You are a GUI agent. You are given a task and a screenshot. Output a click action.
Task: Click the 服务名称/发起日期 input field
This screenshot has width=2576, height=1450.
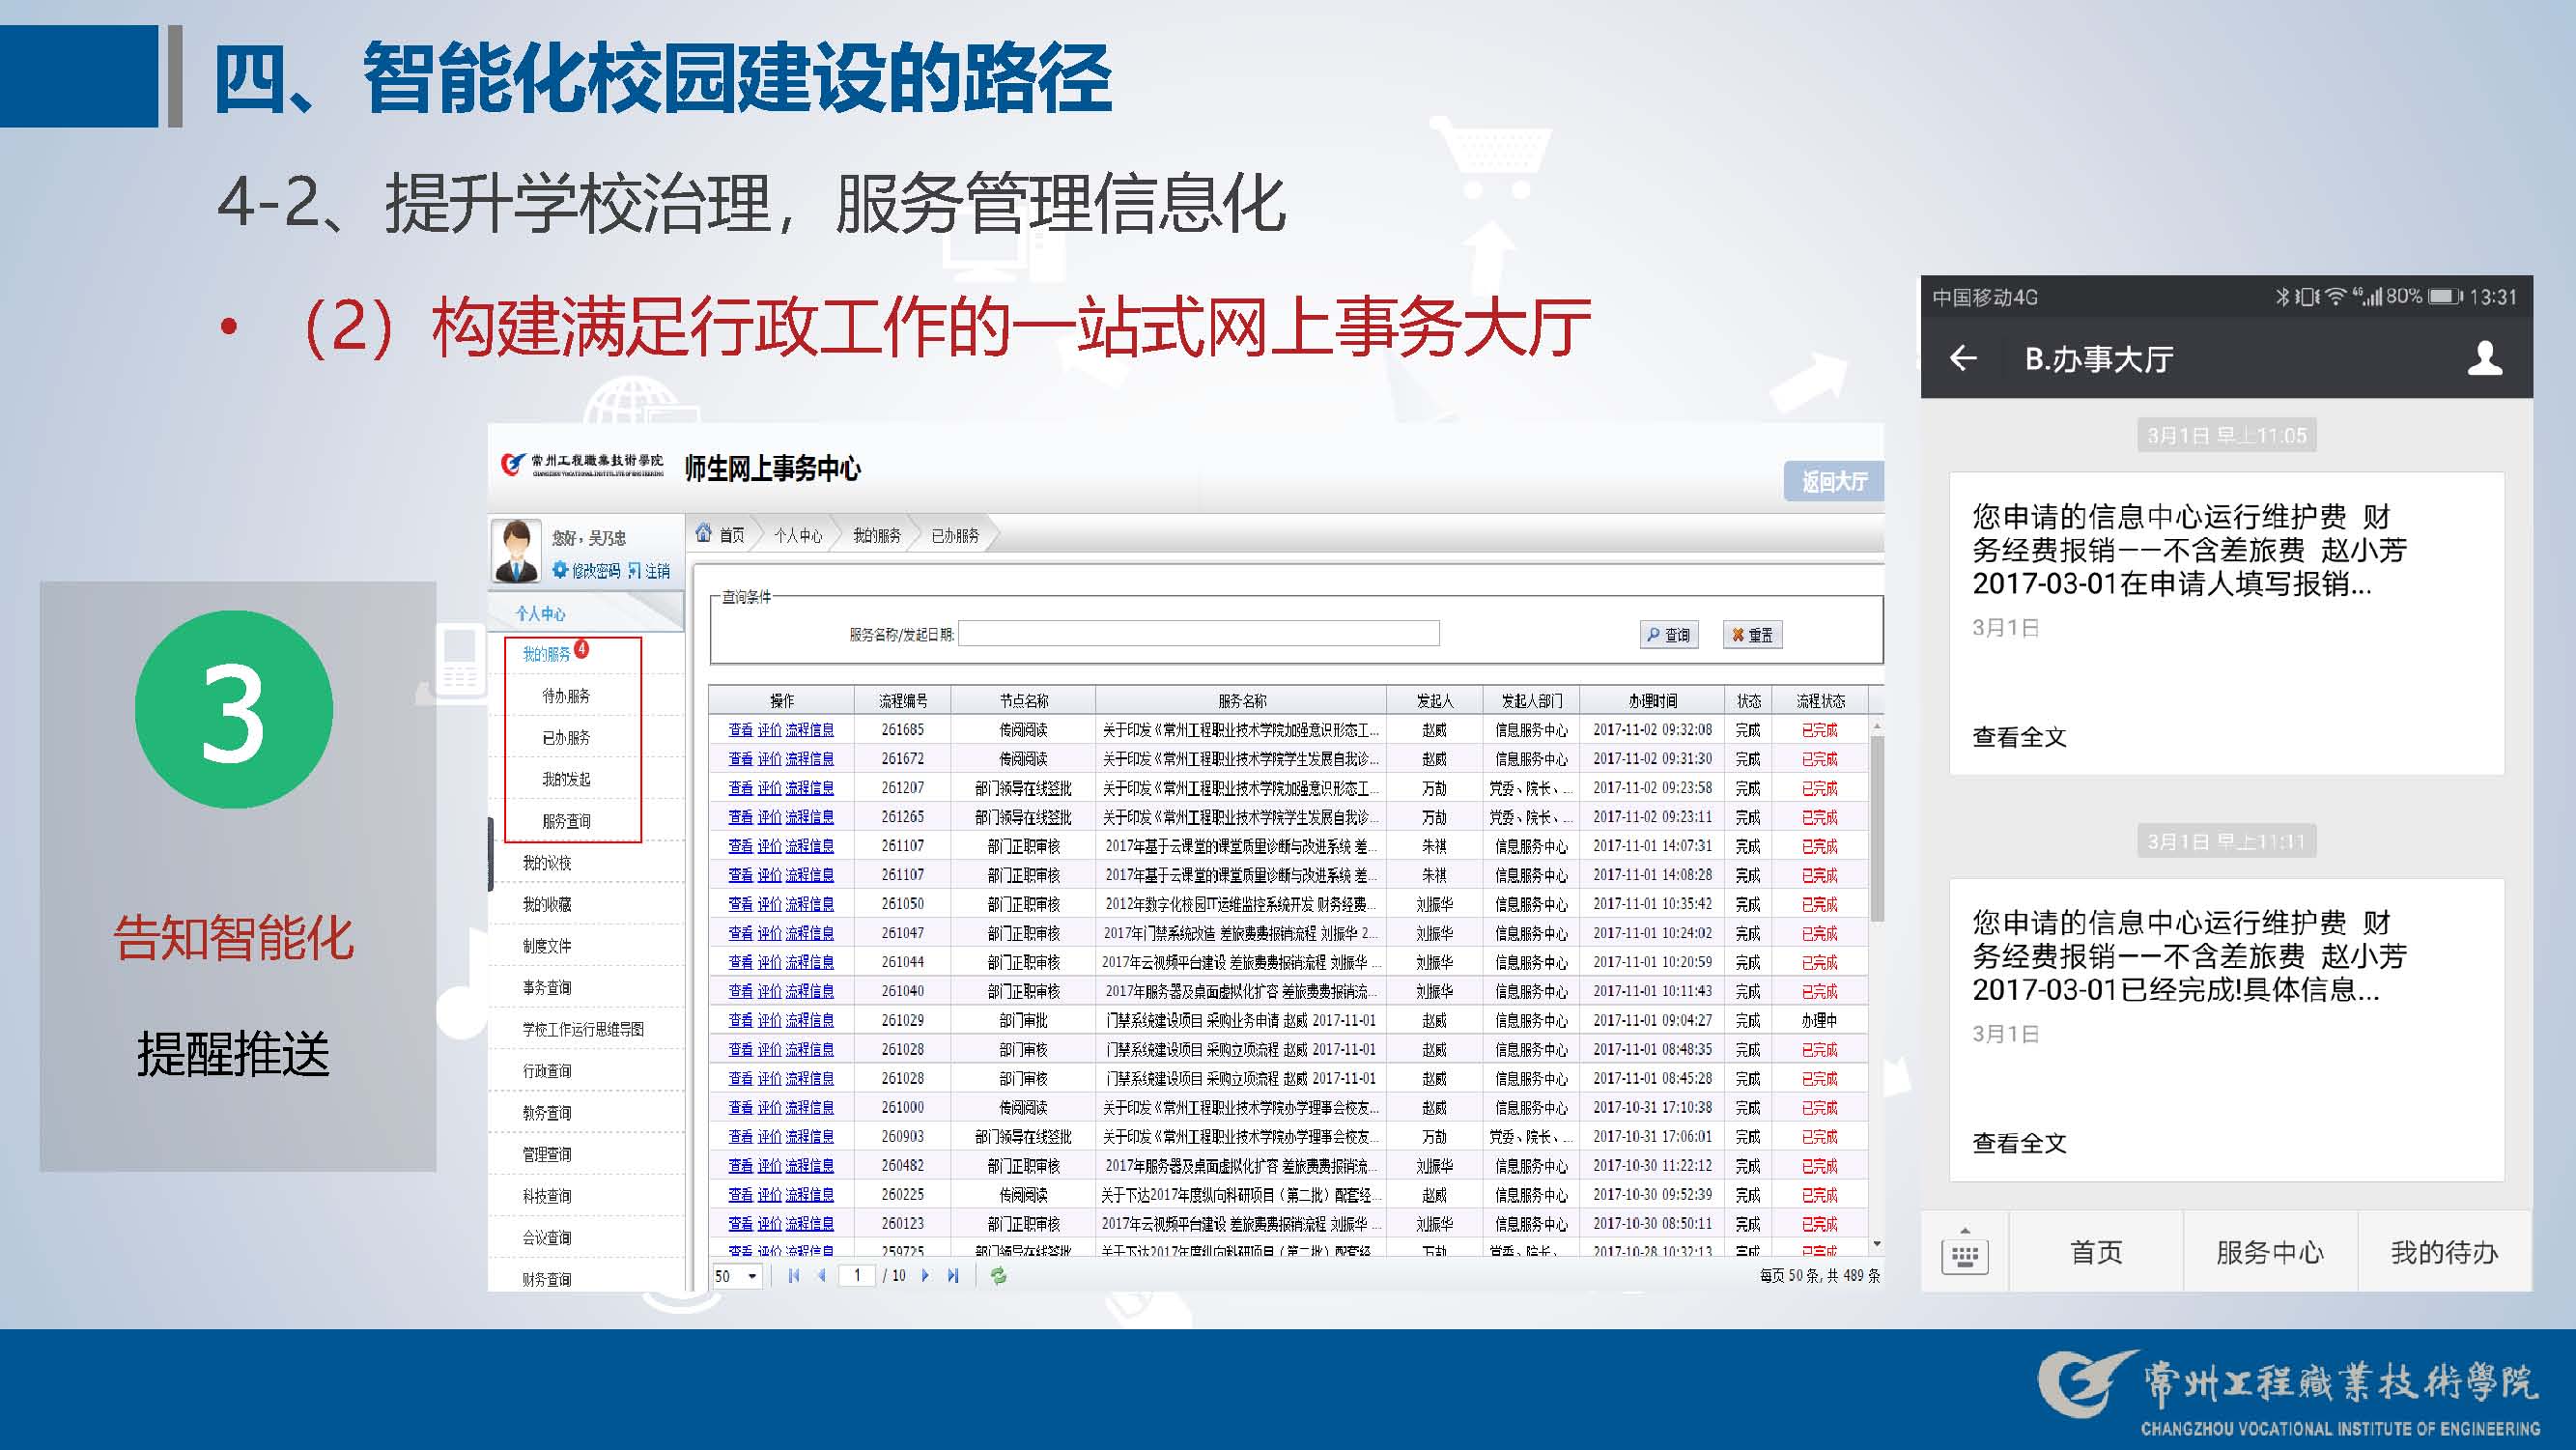(x=1198, y=633)
